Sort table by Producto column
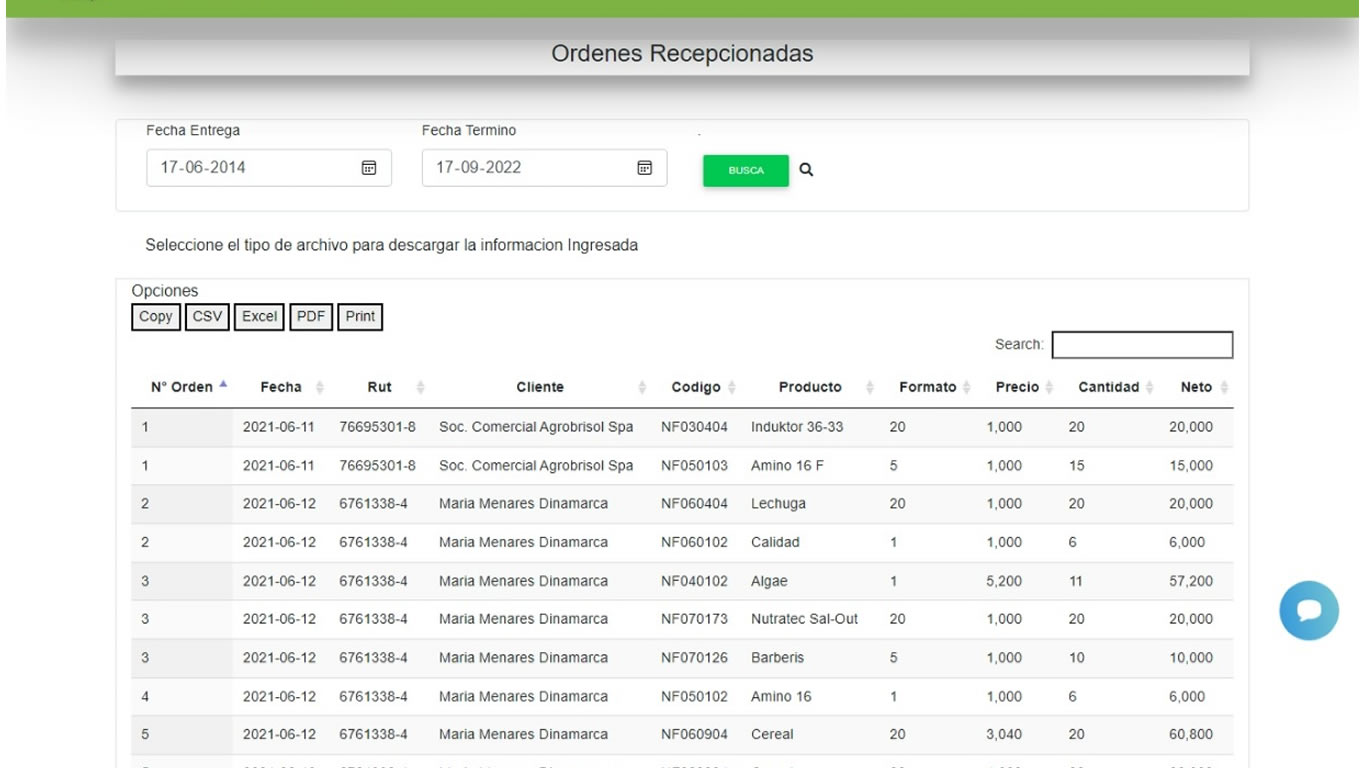Screen dimensions: 1364x768 [x=810, y=387]
